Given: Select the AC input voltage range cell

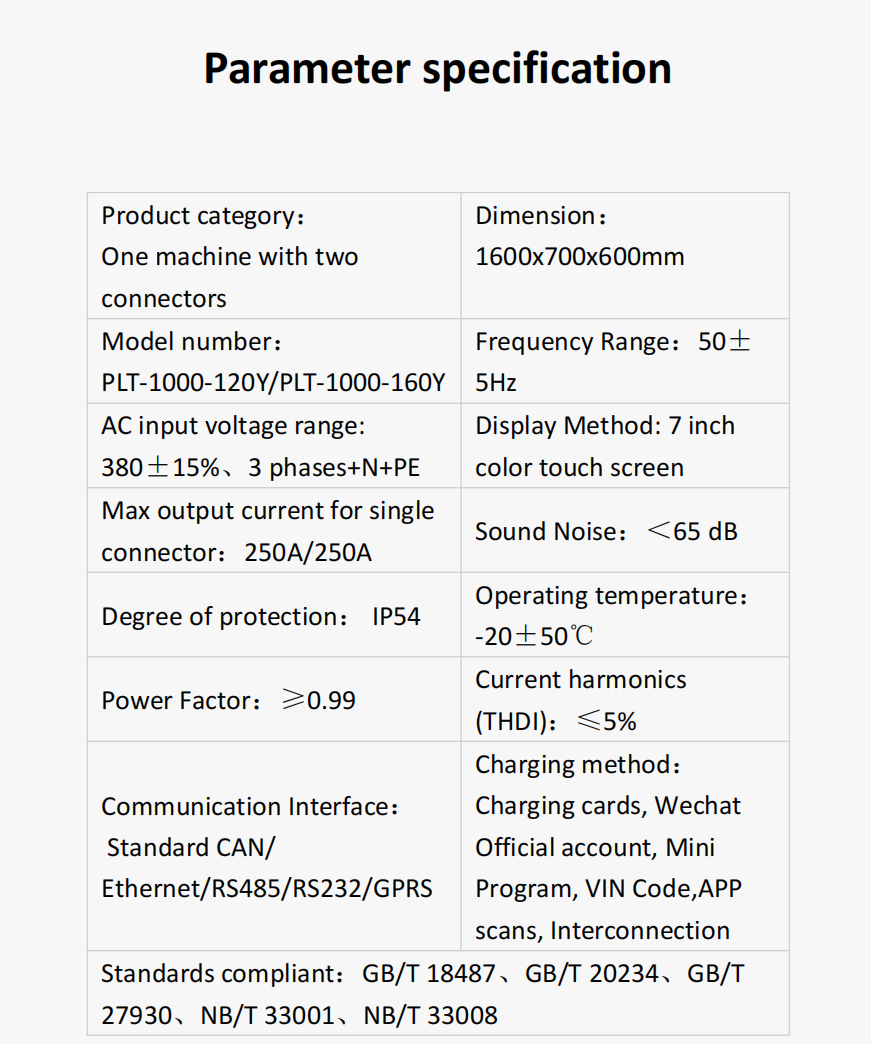Looking at the screenshot, I should coord(274,445).
